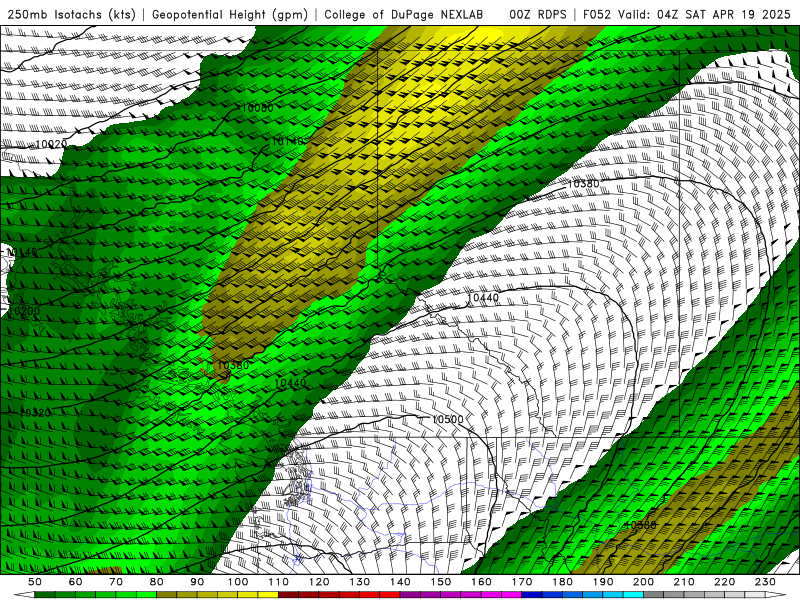Select the 'College of DuPage NEXLAB' header text
The width and height of the screenshot is (800, 600).
click(404, 15)
